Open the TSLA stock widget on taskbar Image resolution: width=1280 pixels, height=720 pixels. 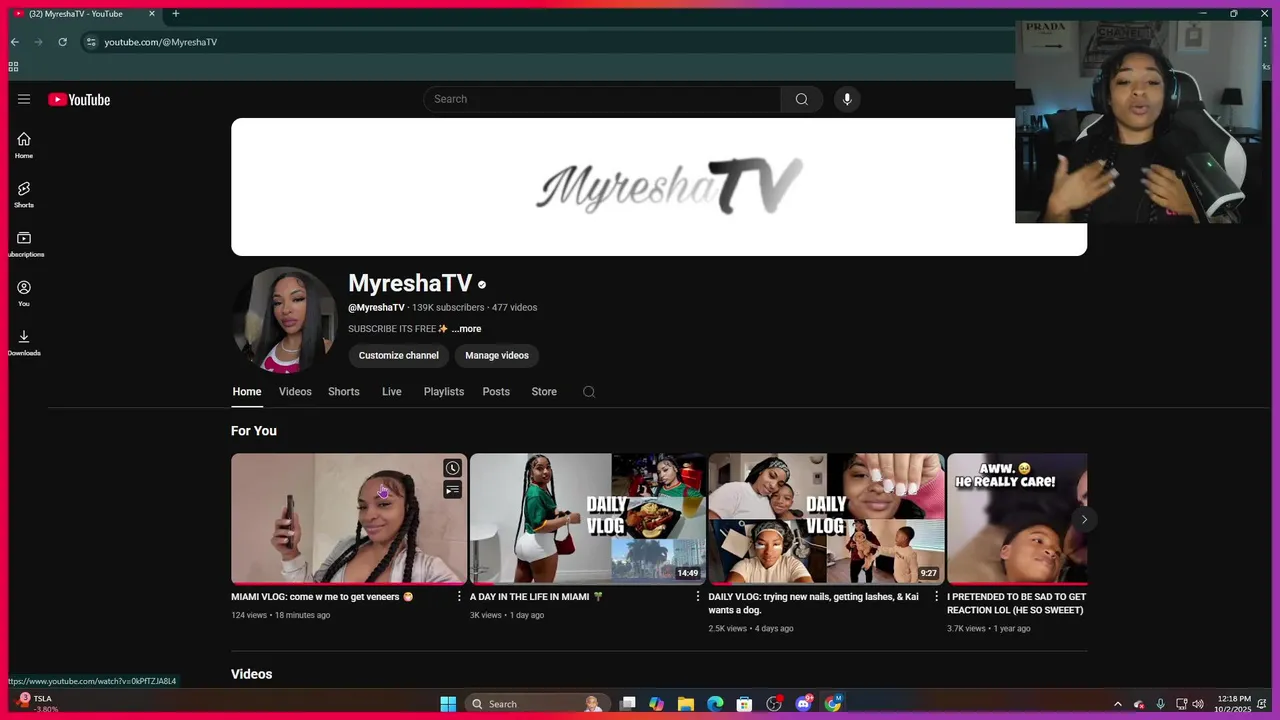36,704
